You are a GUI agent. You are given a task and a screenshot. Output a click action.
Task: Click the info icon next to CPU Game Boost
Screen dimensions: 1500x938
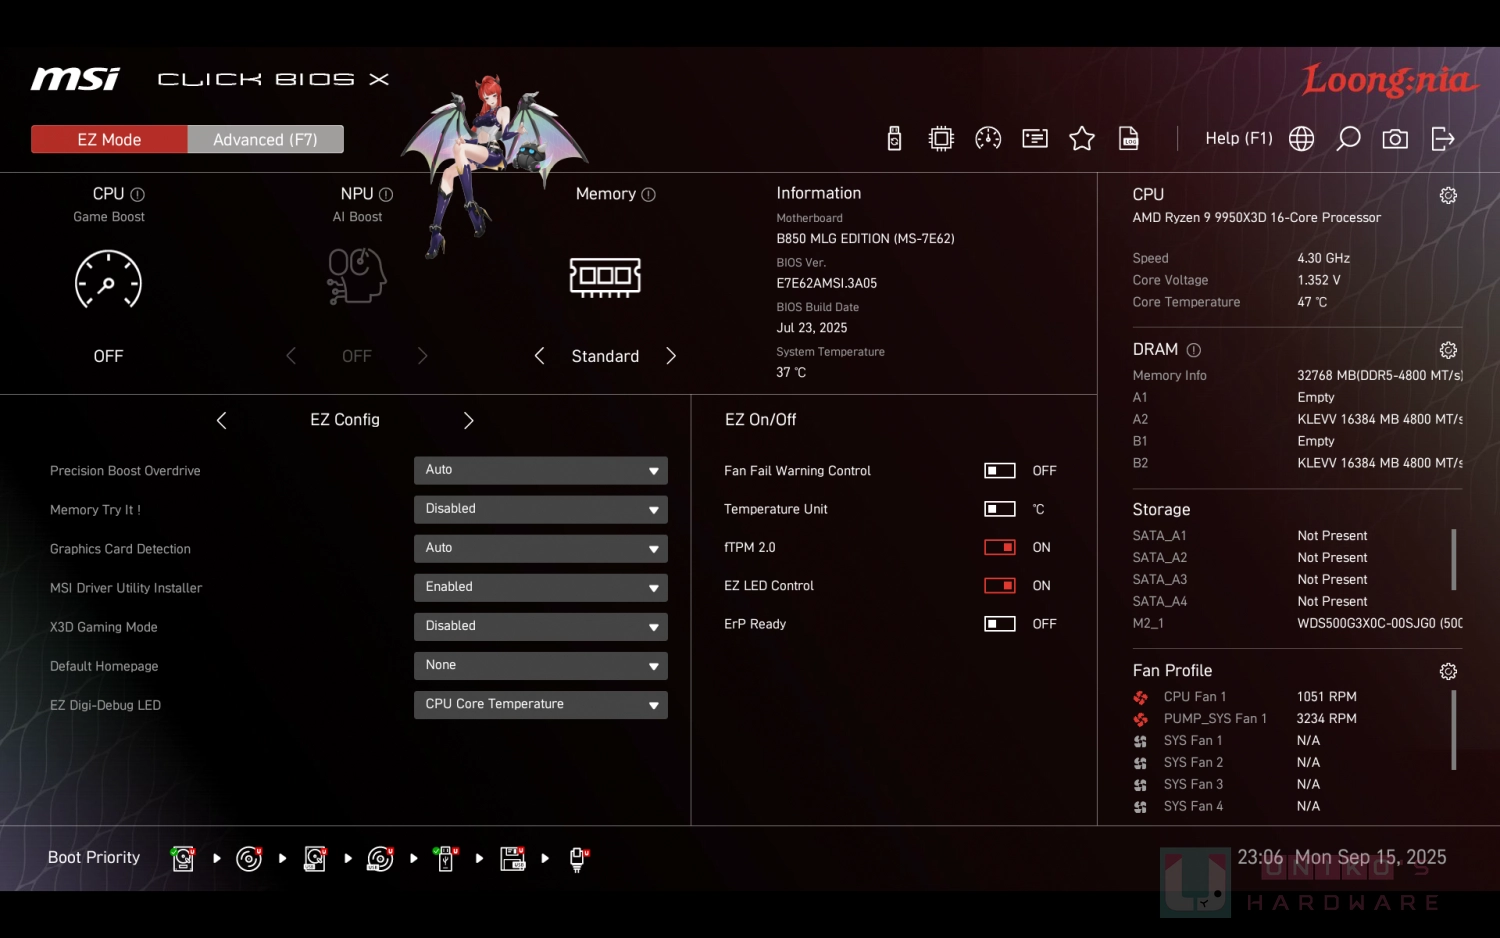tap(138, 195)
